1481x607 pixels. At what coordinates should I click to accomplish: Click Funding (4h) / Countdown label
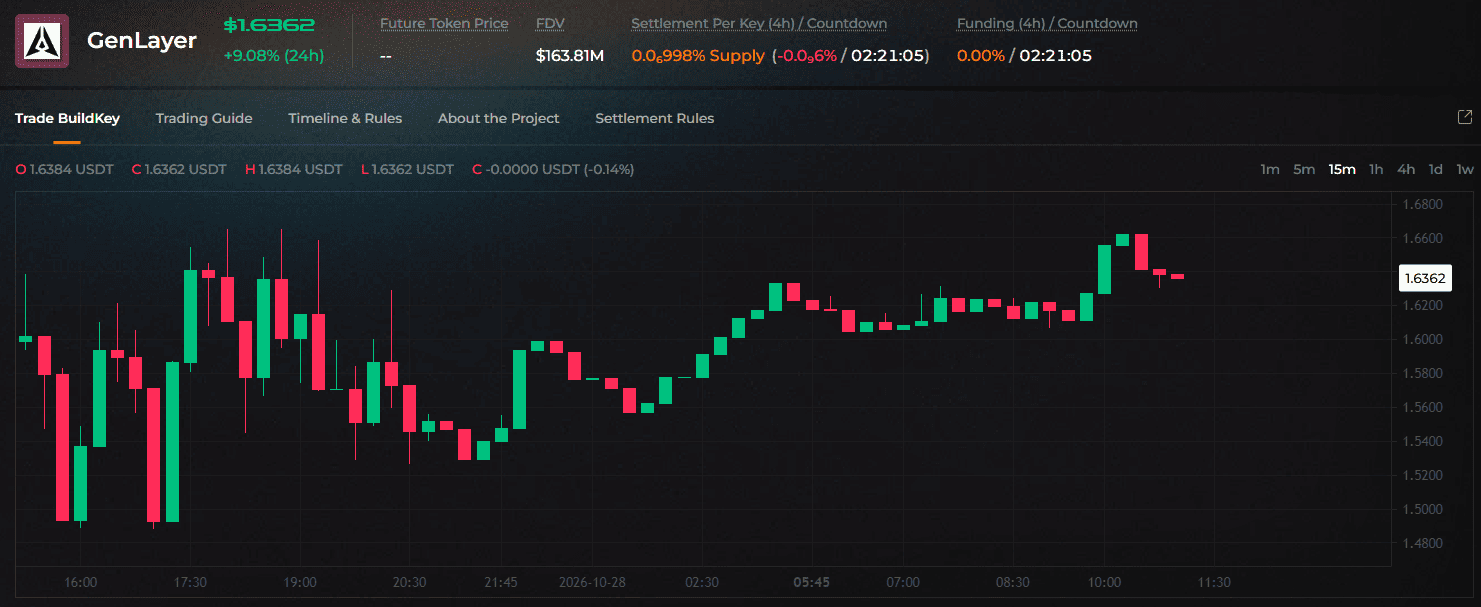pyautogui.click(x=1047, y=23)
